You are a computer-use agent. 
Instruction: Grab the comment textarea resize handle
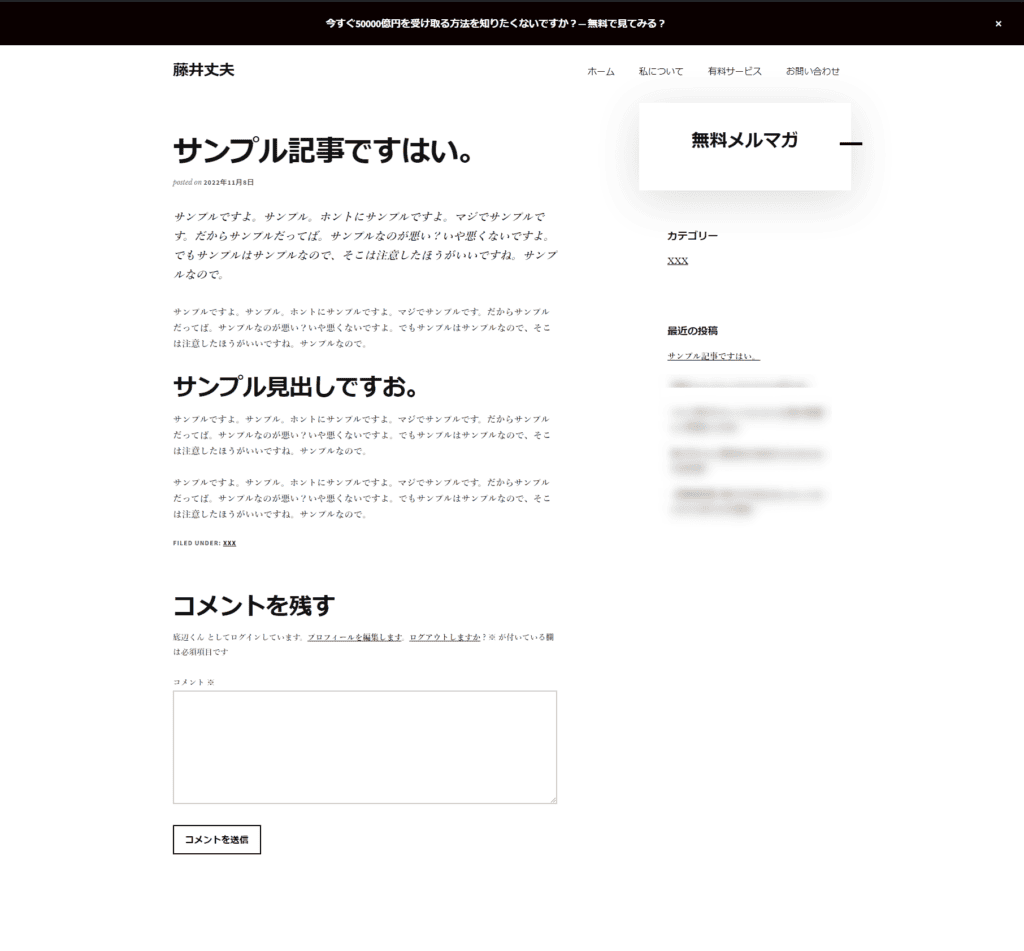click(552, 799)
